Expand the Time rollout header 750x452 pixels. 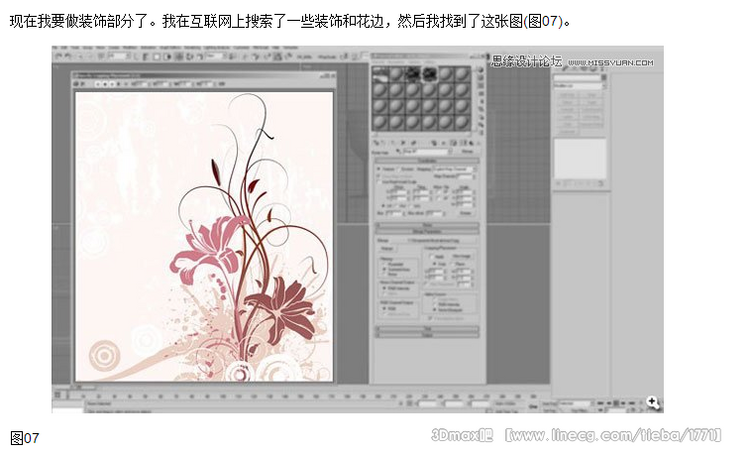point(427,329)
